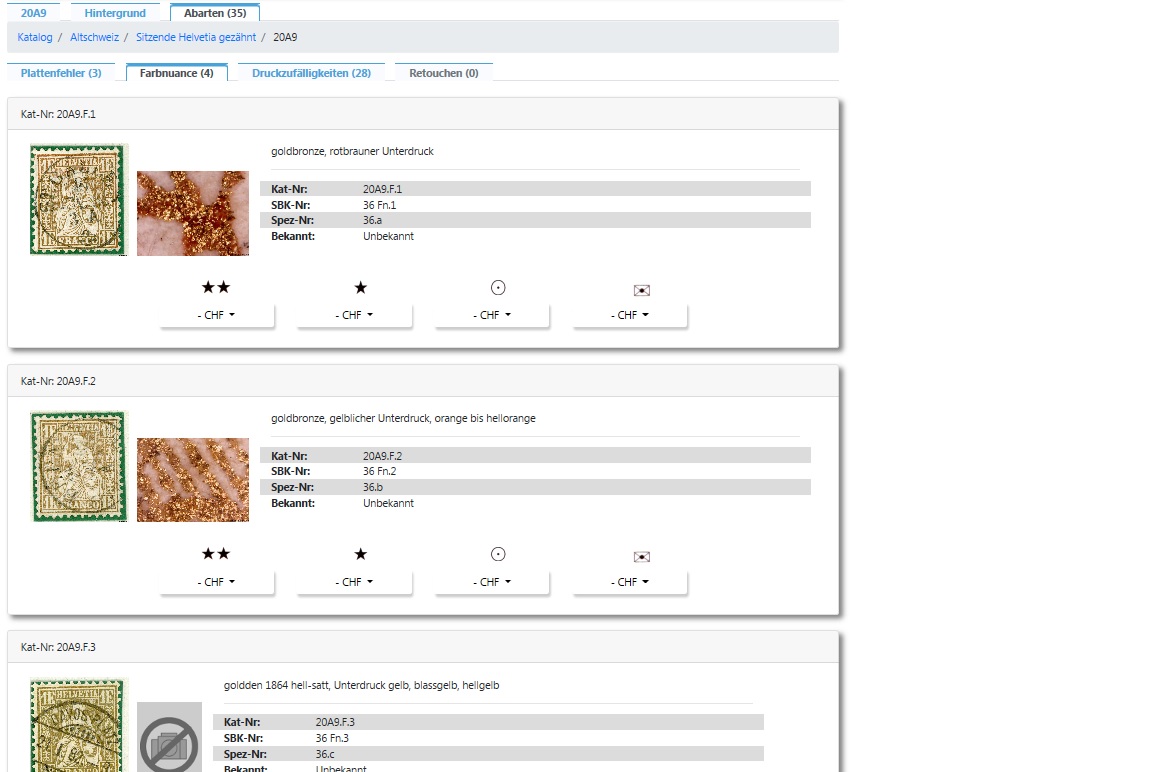Click the double-star mint icon in 20A9.F.1

[216, 288]
